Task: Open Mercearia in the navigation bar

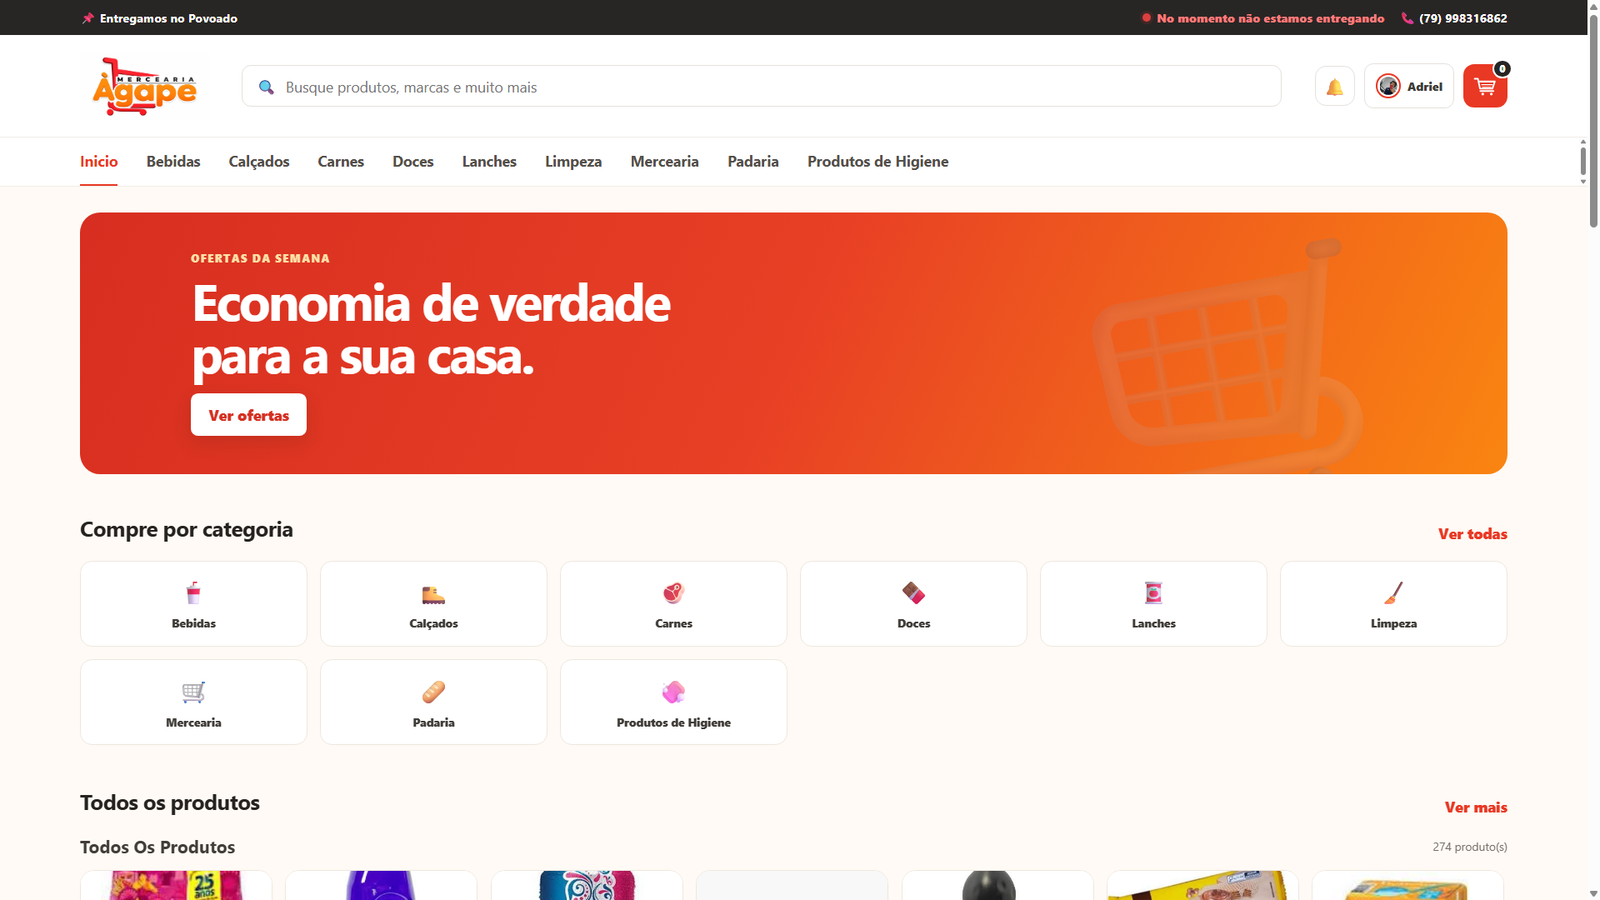Action: click(x=664, y=161)
